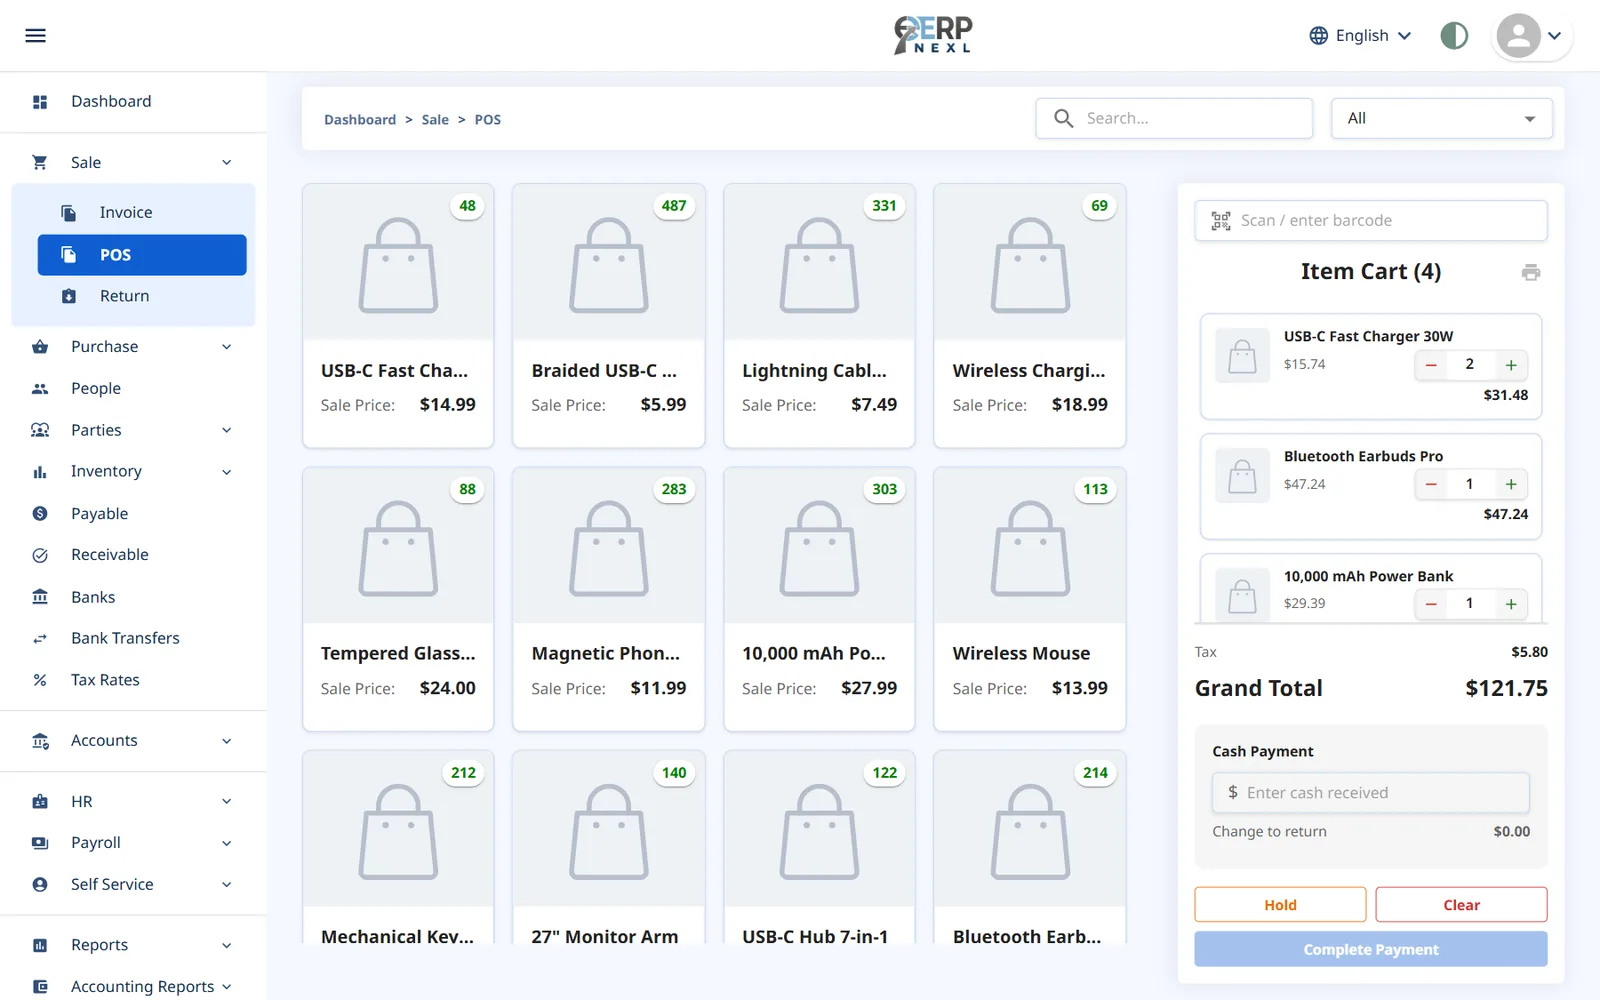The width and height of the screenshot is (1600, 1000).
Task: Click the Banks building icon
Action: point(40,597)
